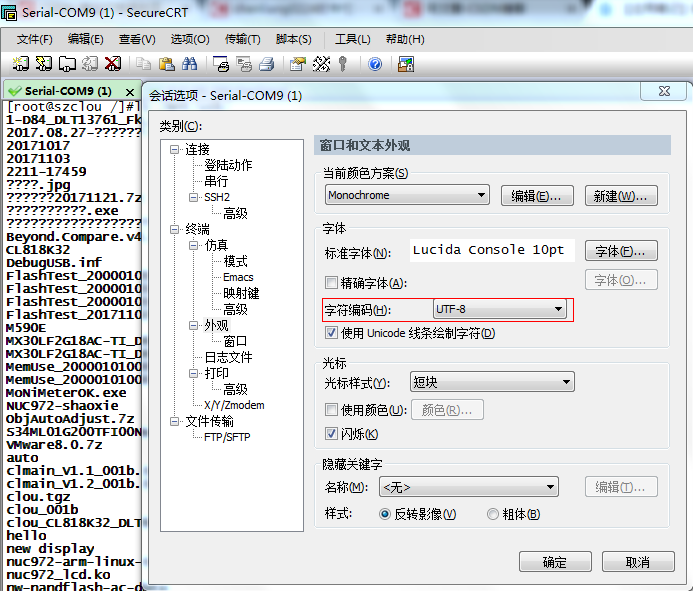Close the session options dialog
Viewport: 693px width, 591px height.
(x=664, y=91)
